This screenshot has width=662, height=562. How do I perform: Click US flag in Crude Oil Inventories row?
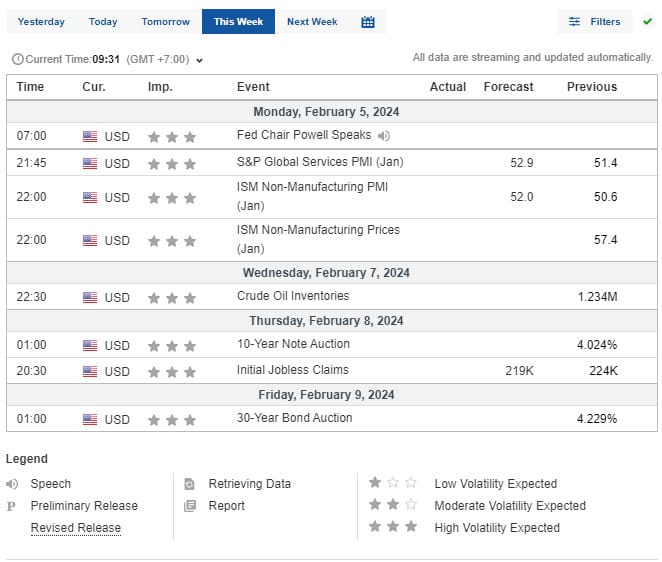(90, 297)
